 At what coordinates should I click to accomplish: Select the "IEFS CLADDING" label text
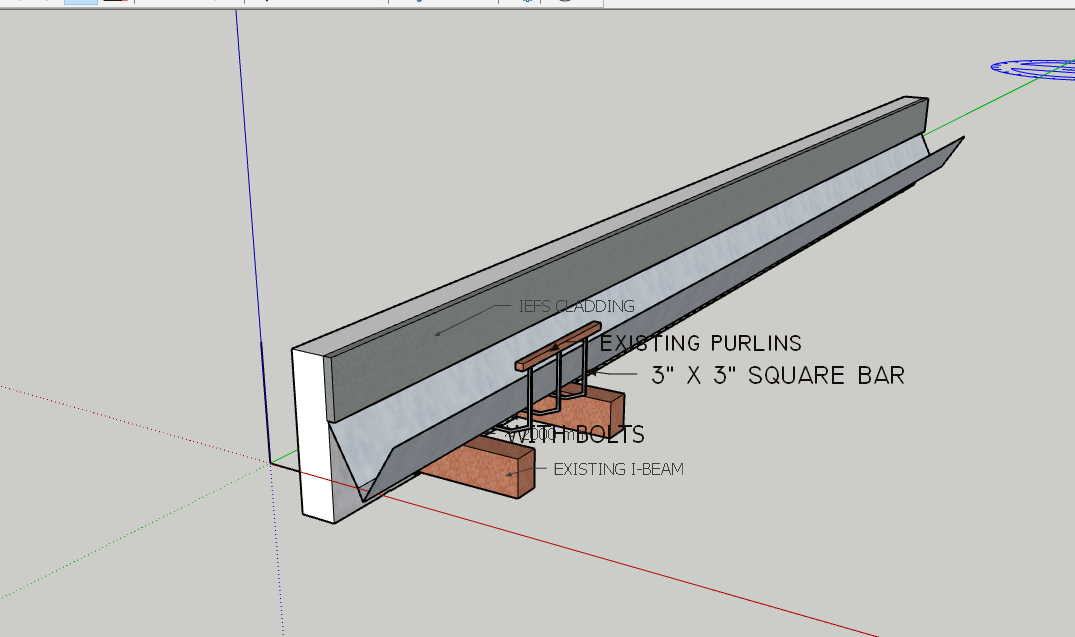[x=577, y=307]
